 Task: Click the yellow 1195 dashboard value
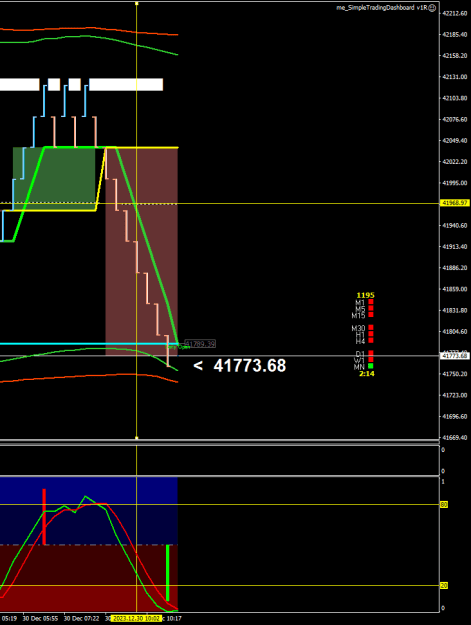tap(365, 295)
